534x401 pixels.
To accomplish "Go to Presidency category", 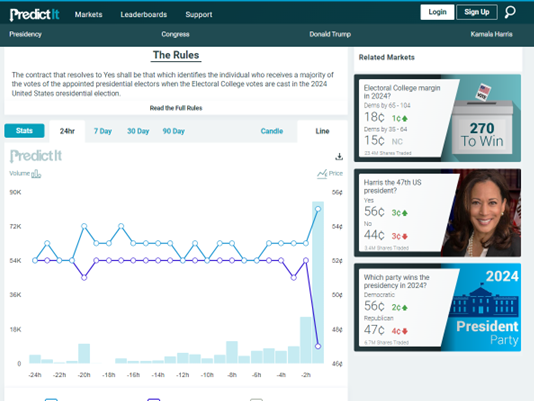I will click(x=26, y=34).
